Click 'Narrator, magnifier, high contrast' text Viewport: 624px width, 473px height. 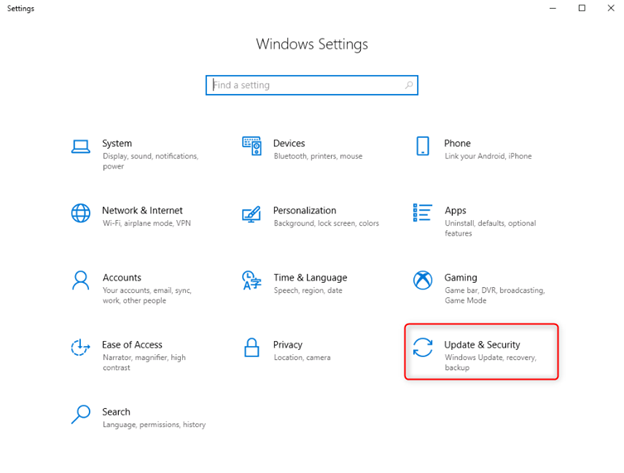click(x=144, y=362)
